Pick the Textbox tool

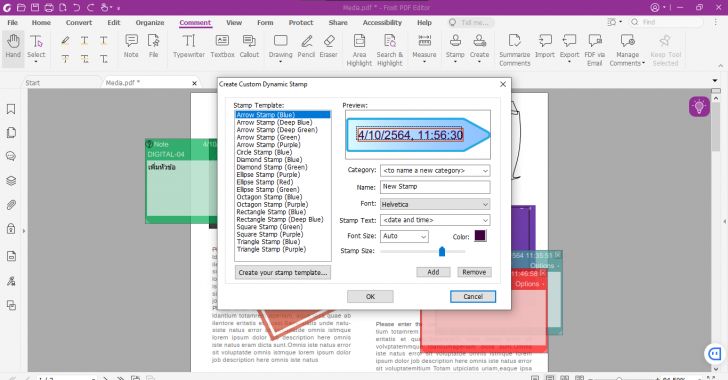(222, 46)
